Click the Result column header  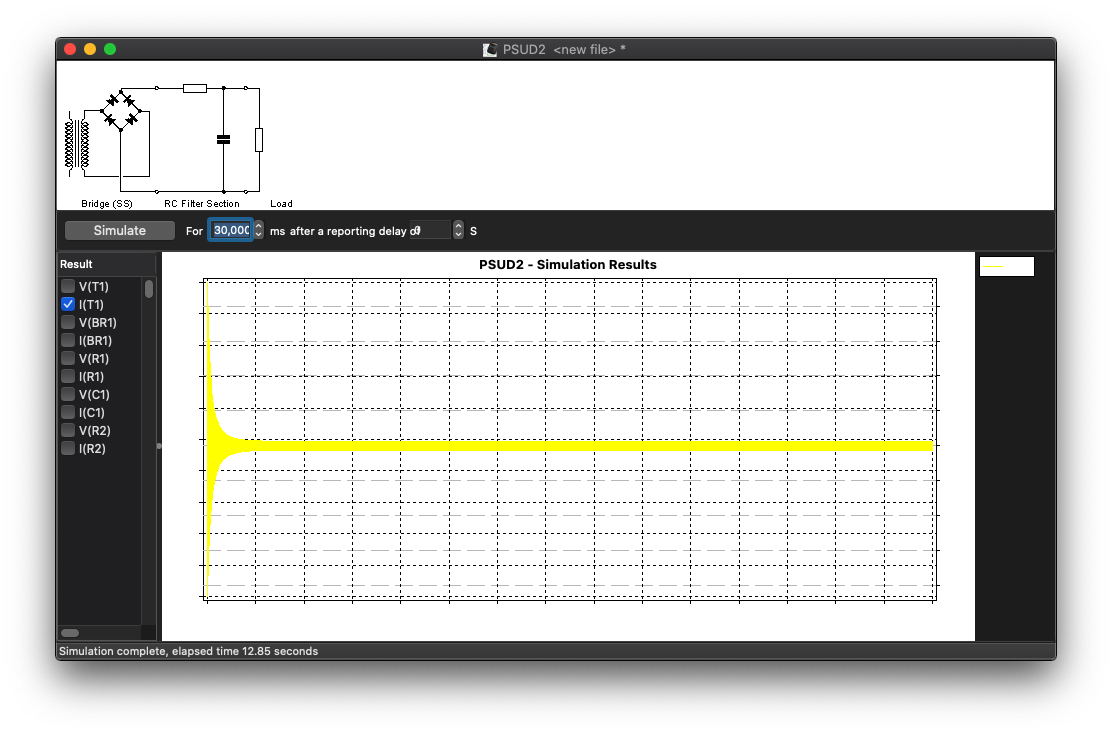[106, 264]
